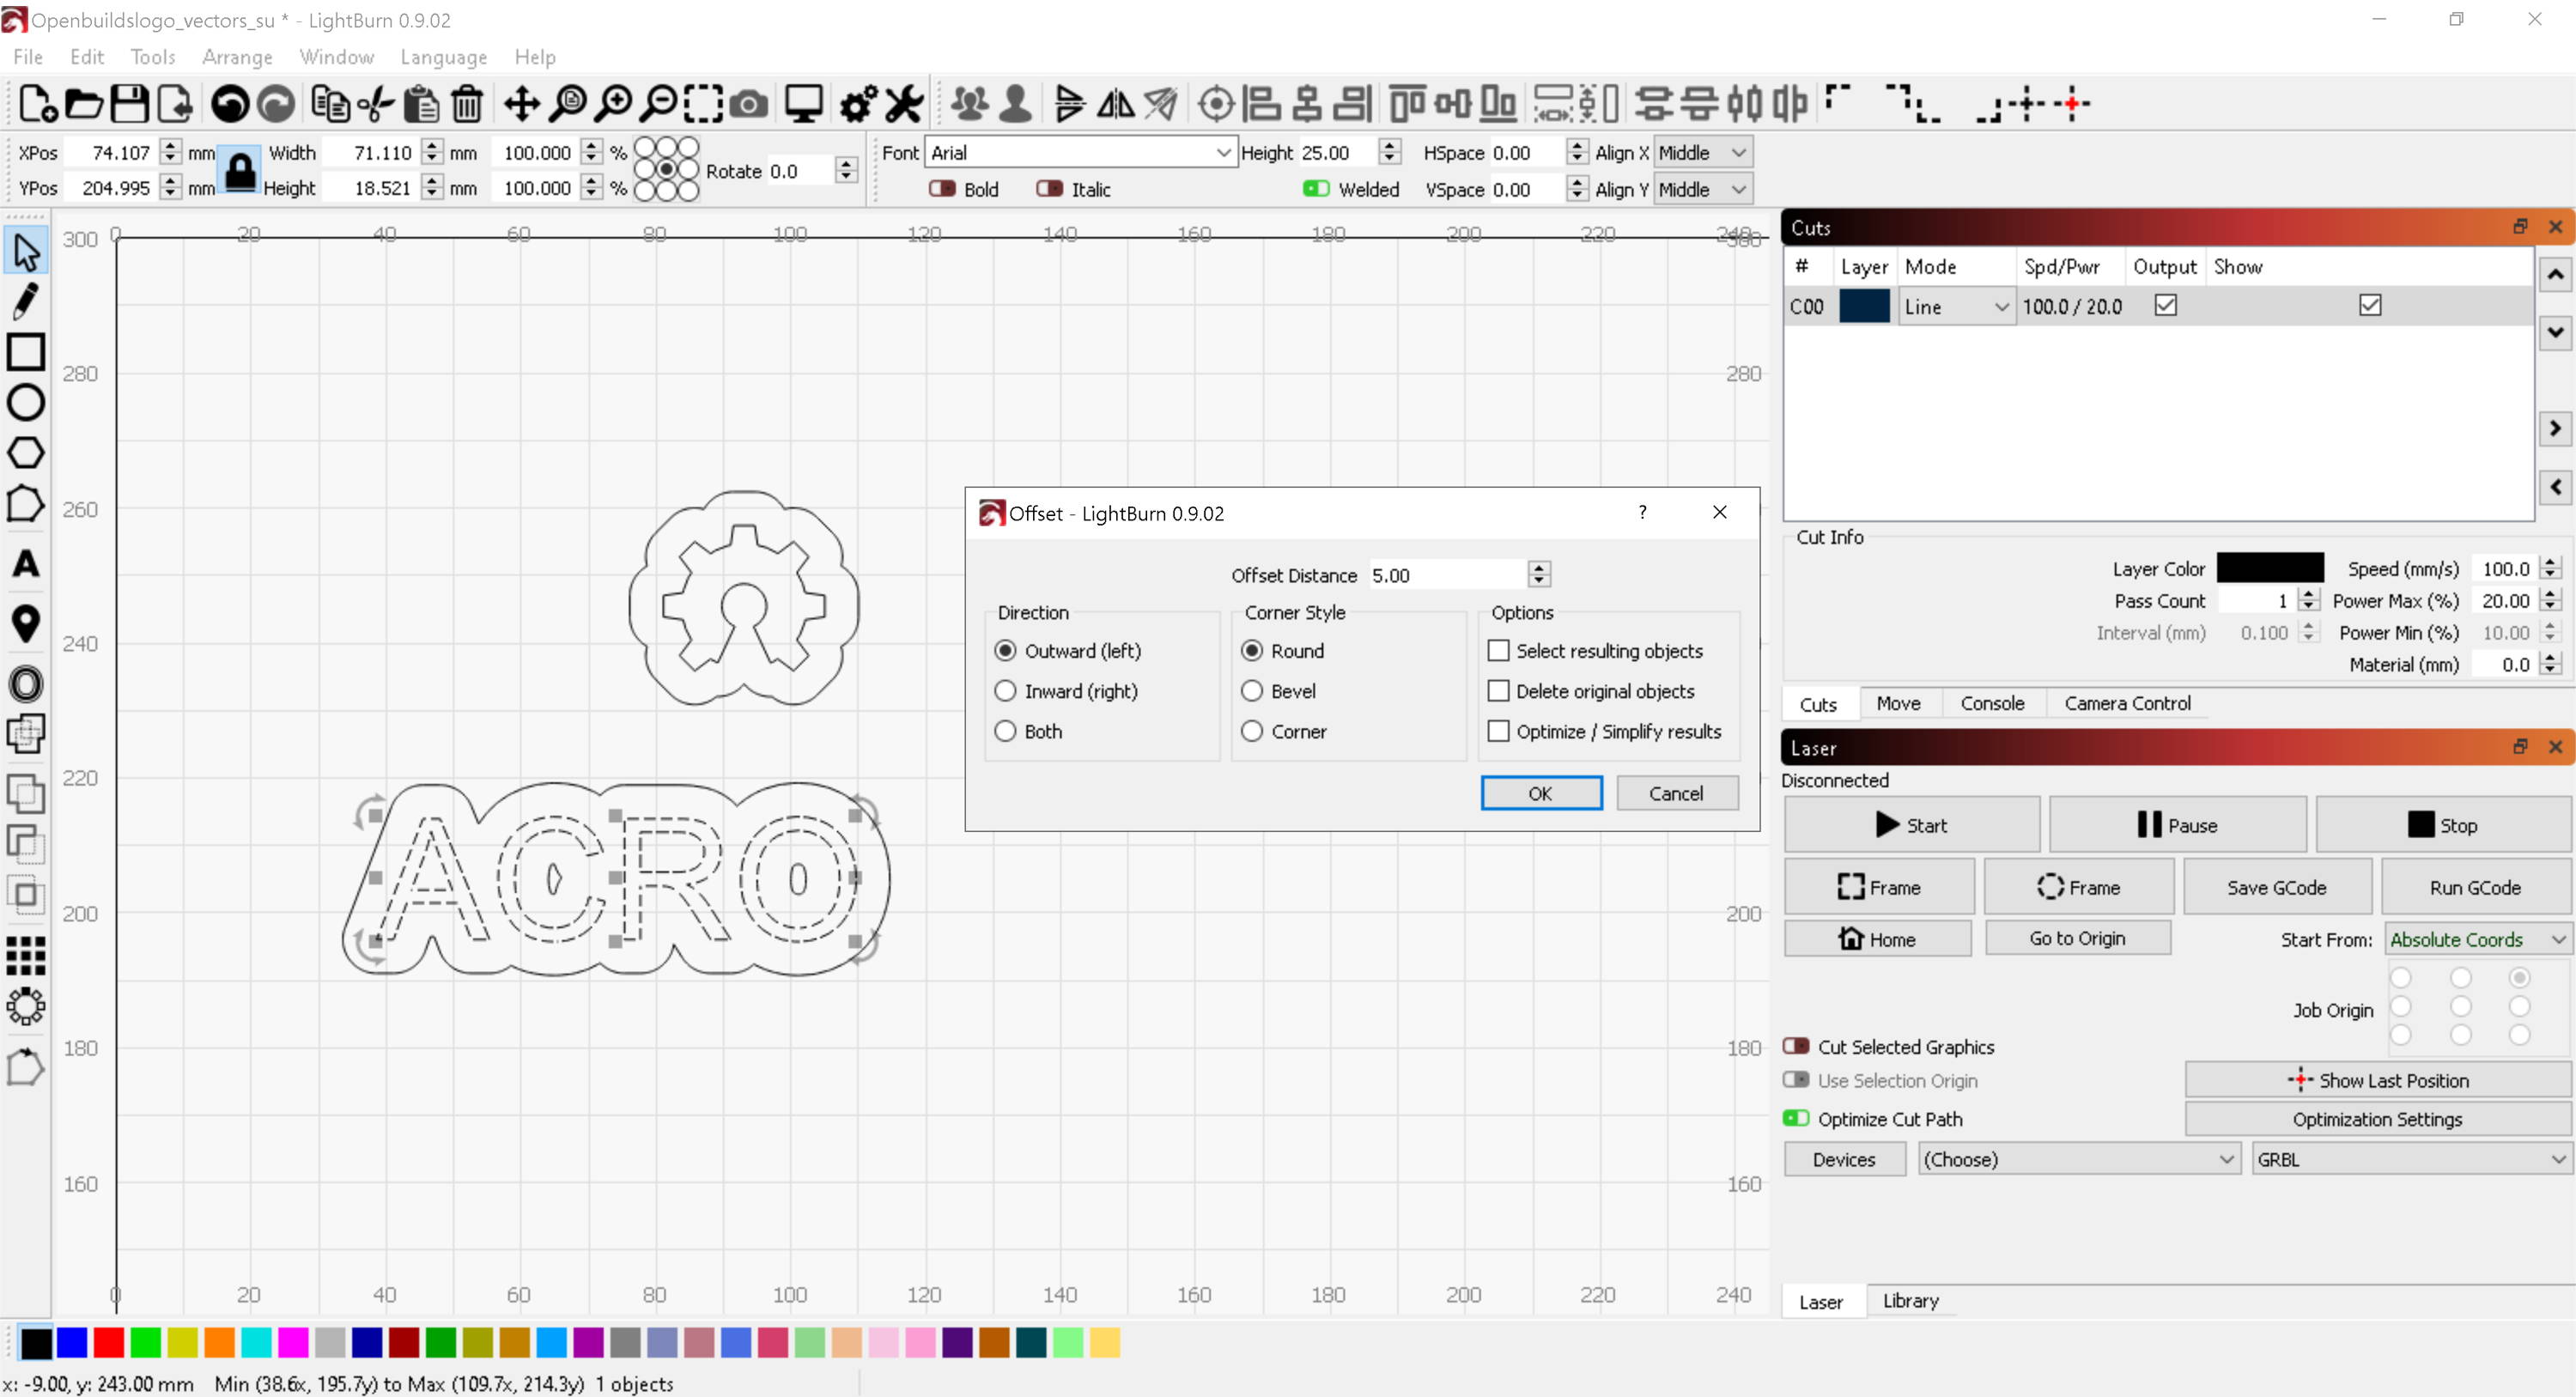Click the Undo arrow icon
The height and width of the screenshot is (1397, 2576).
coord(231,103)
